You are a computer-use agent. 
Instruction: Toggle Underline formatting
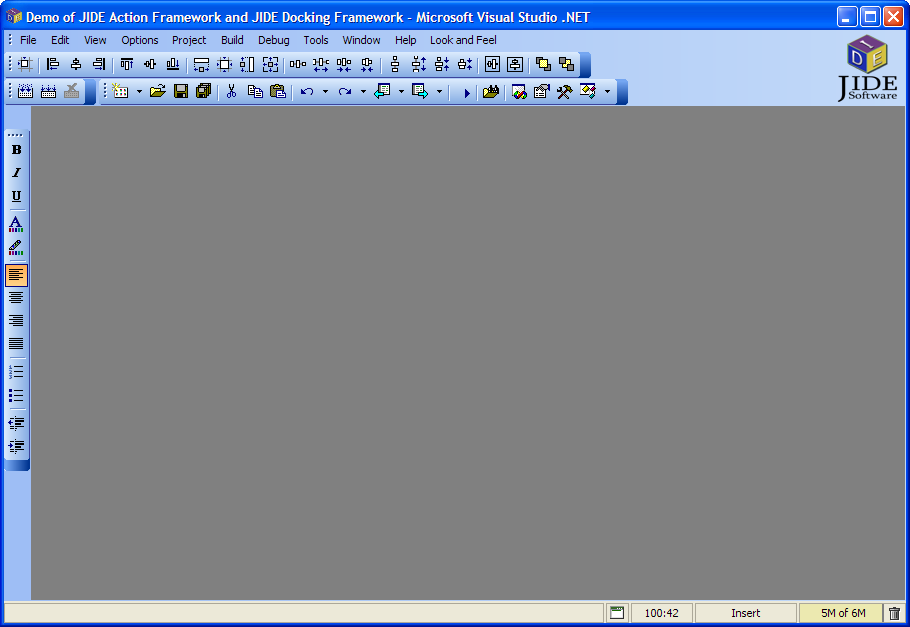pos(16,196)
